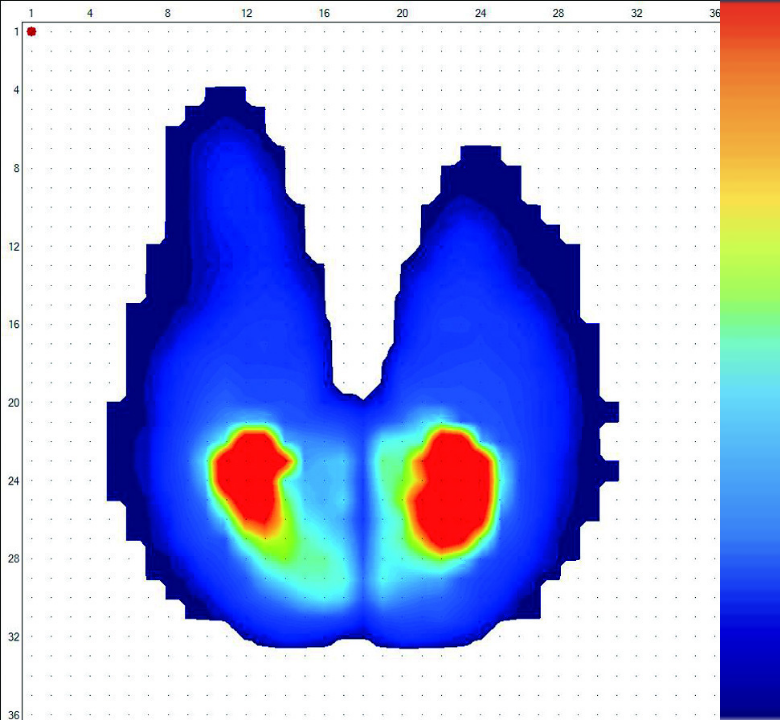The width and height of the screenshot is (780, 720).
Task: Click column label 32 on top axis
Action: coord(637,13)
